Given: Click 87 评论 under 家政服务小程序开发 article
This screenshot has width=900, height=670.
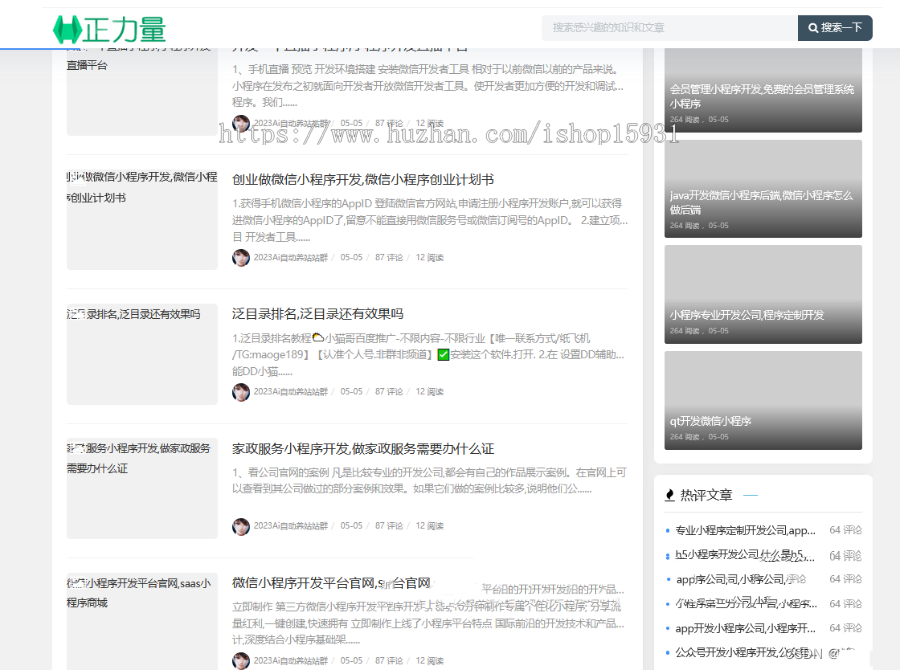Looking at the screenshot, I should tap(389, 526).
